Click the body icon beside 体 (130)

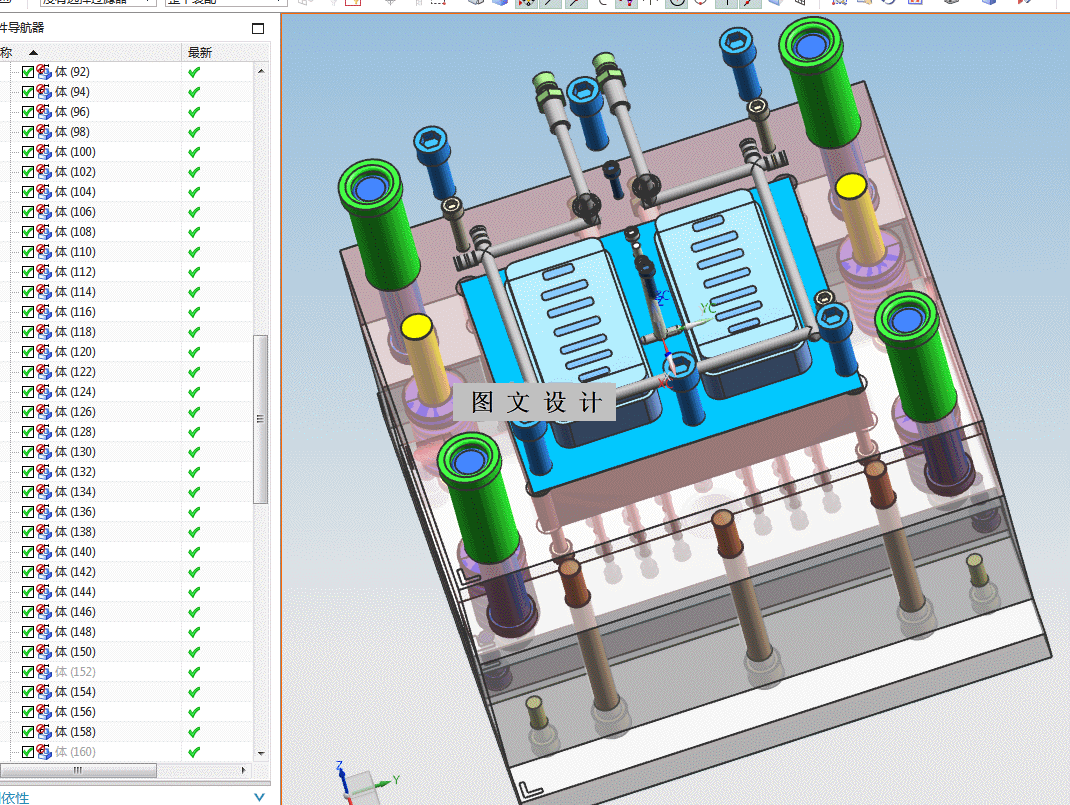(x=44, y=452)
